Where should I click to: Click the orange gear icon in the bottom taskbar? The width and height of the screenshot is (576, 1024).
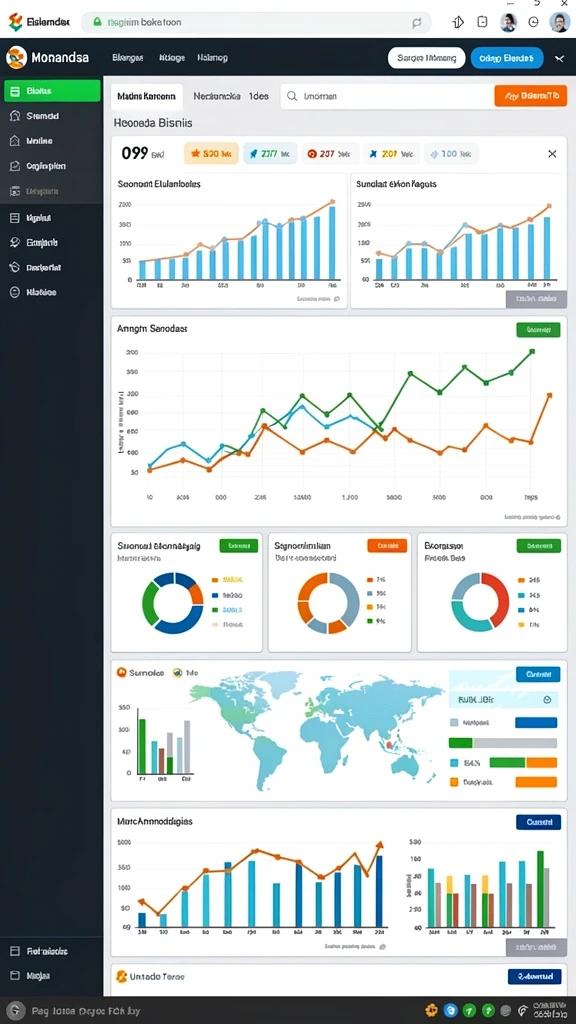click(430, 1010)
